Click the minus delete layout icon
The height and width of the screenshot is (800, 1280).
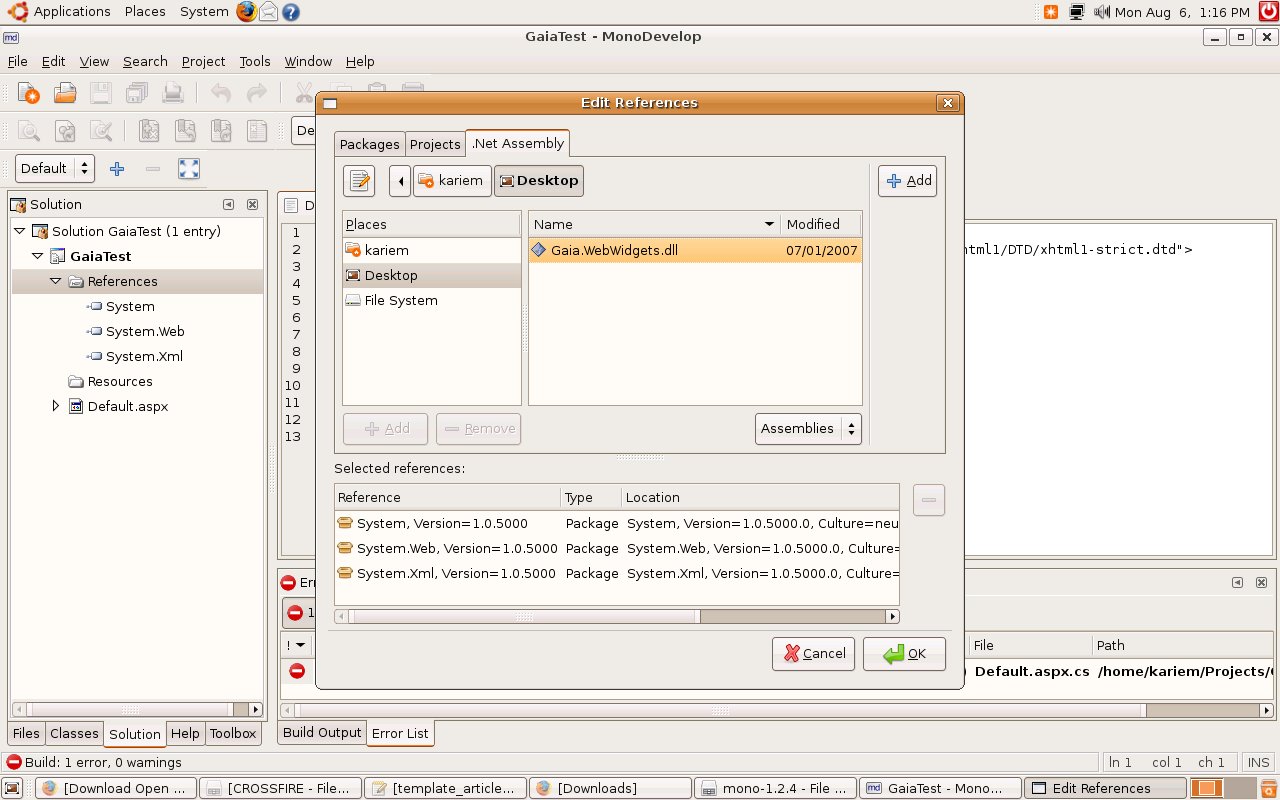153,168
